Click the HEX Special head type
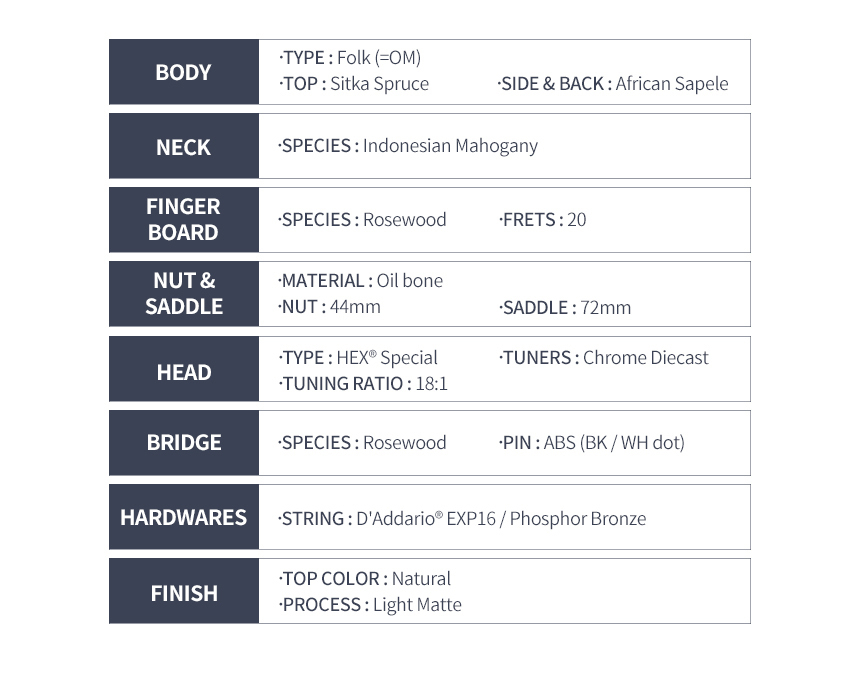Screen dimensions: 860x700 coord(387,358)
